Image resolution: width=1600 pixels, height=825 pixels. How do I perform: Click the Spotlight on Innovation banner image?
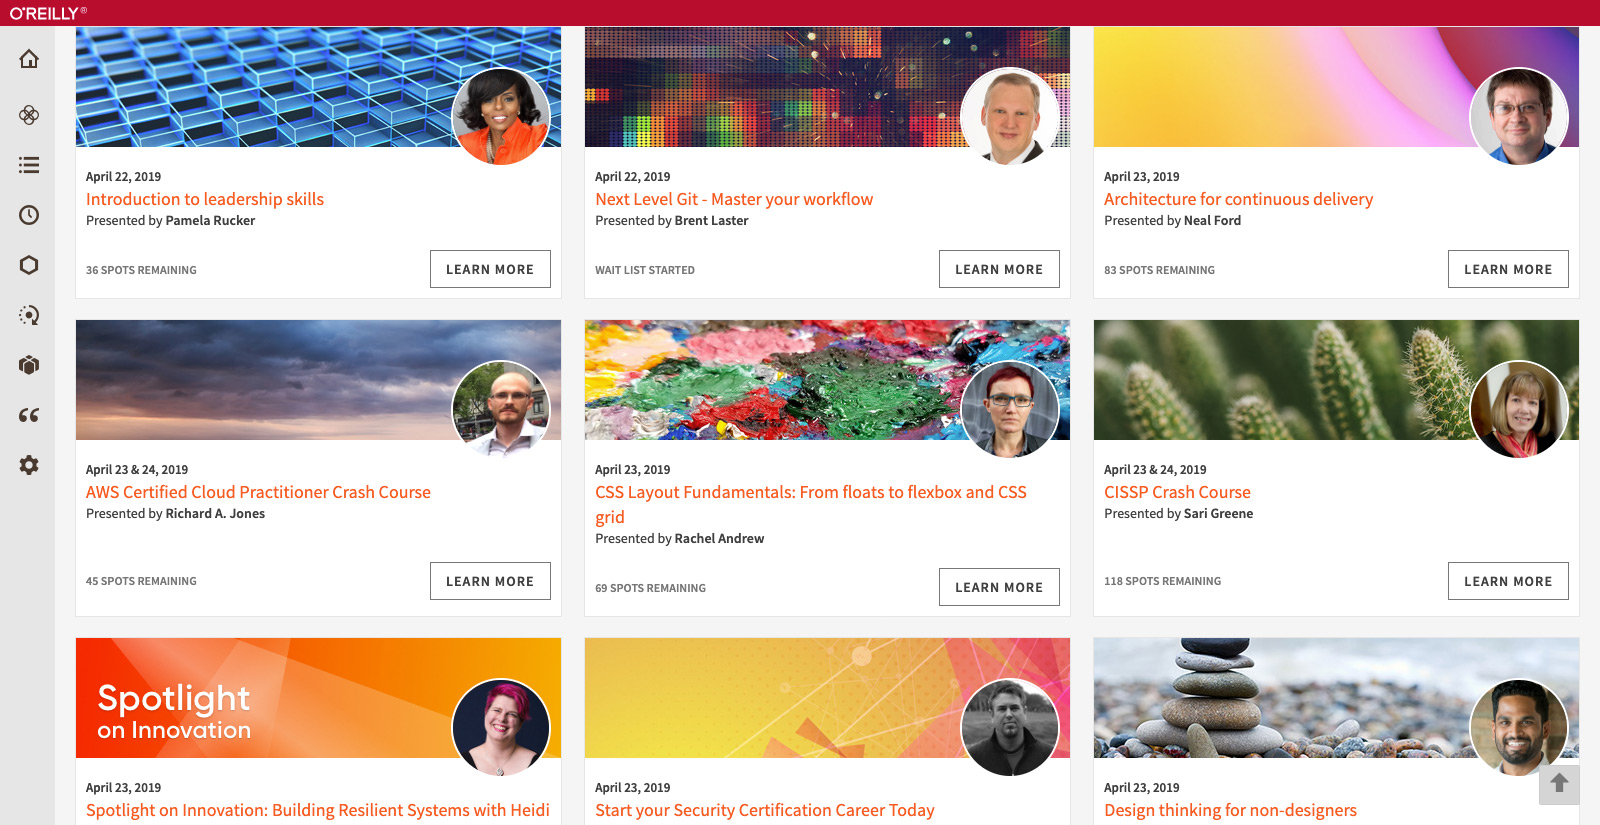[318, 698]
